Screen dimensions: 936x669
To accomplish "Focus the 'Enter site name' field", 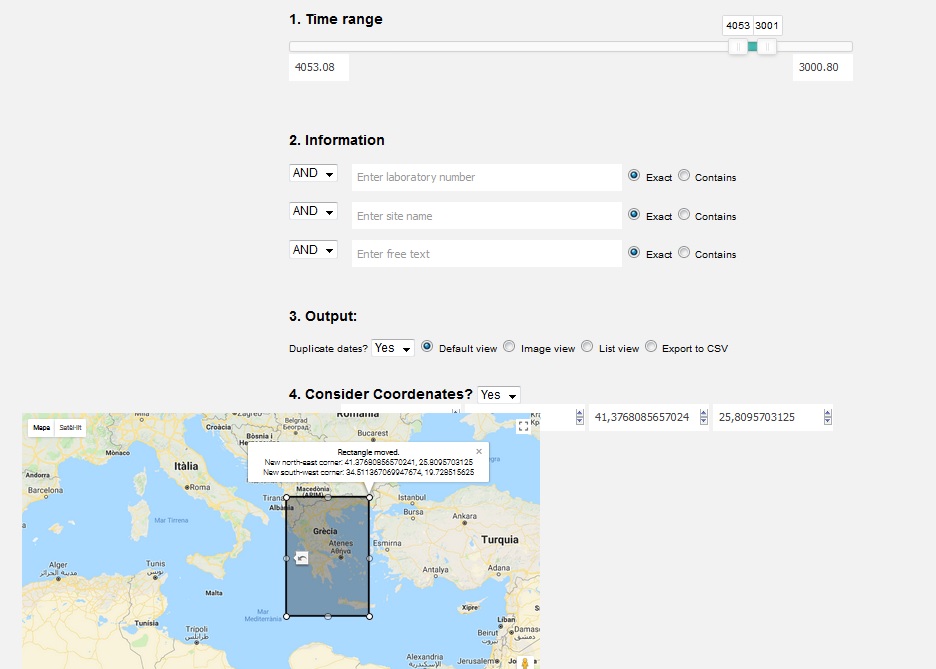I will click(x=487, y=216).
